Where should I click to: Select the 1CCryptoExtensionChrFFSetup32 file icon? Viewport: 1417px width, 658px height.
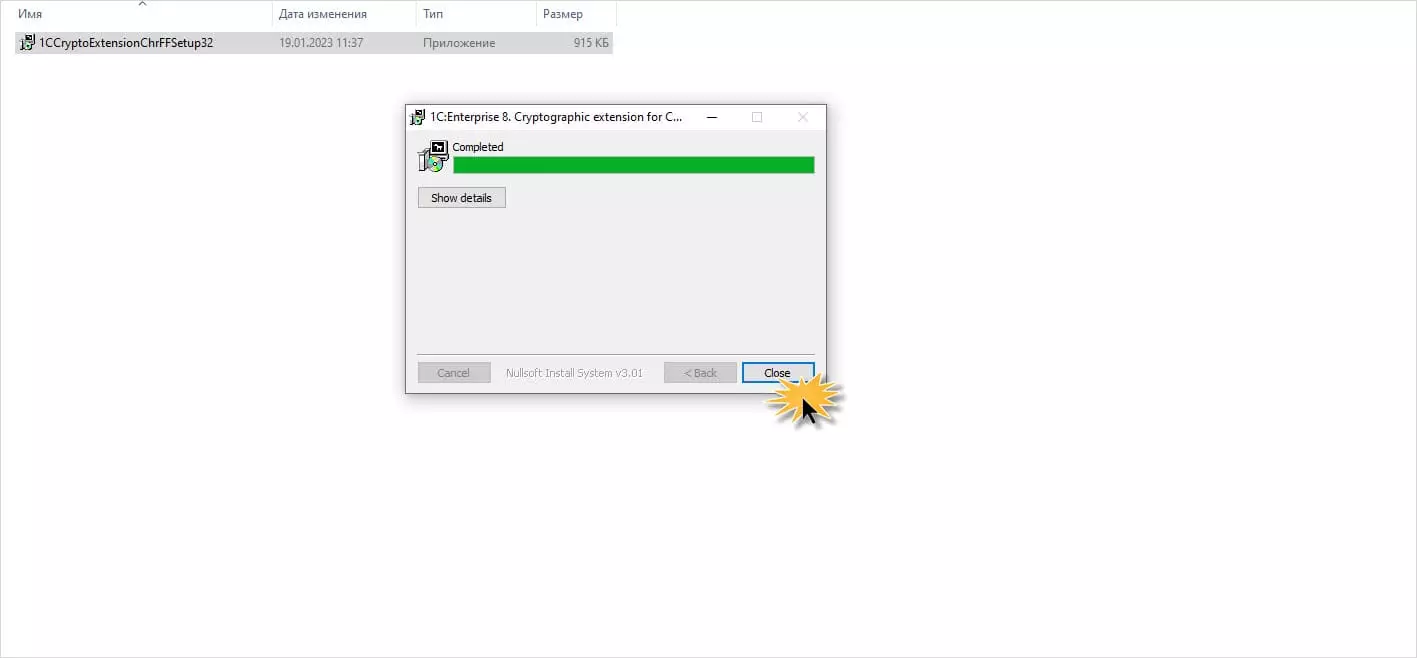[x=27, y=43]
